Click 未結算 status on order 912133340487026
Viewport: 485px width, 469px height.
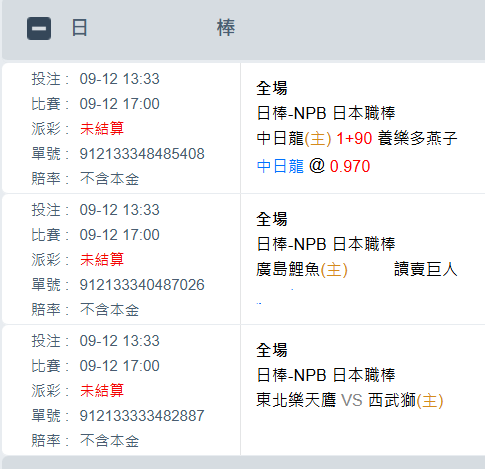pos(102,259)
